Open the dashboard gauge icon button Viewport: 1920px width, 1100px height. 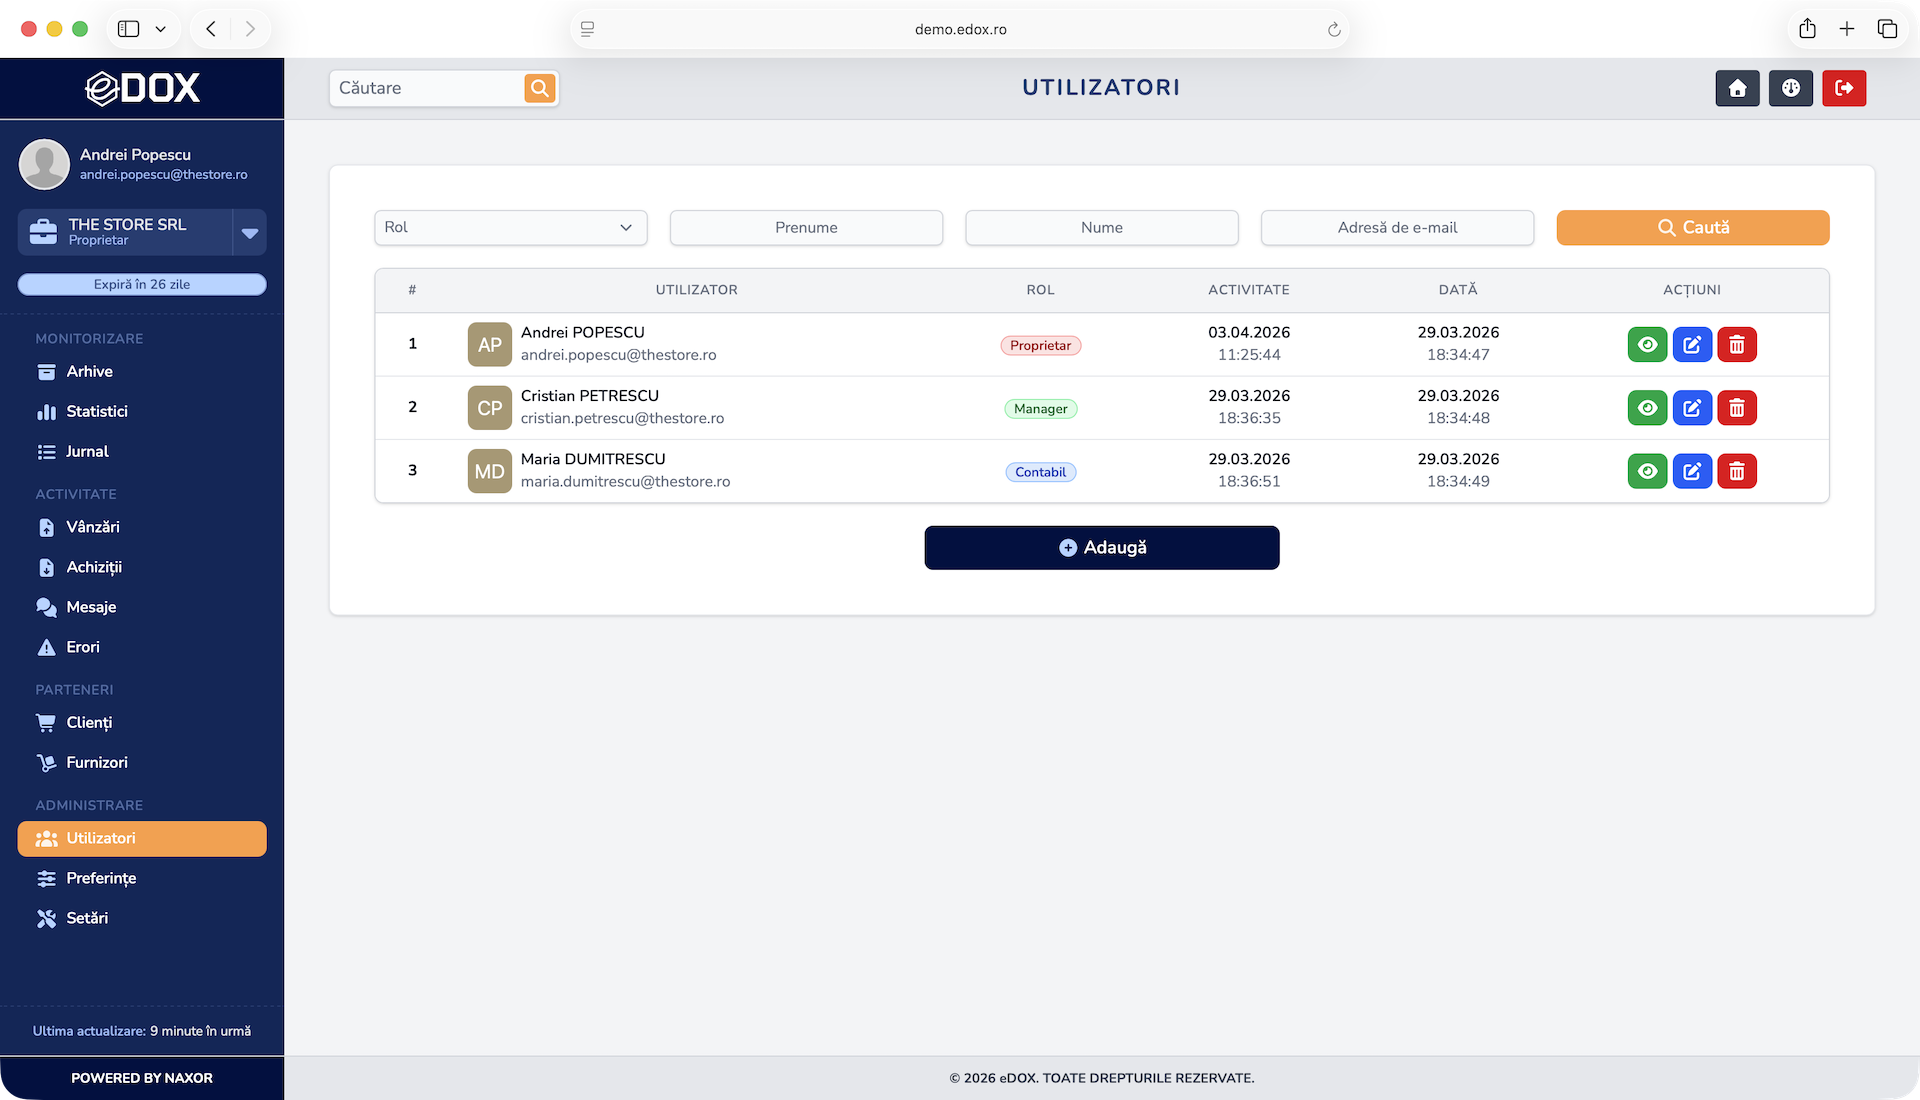point(1790,88)
